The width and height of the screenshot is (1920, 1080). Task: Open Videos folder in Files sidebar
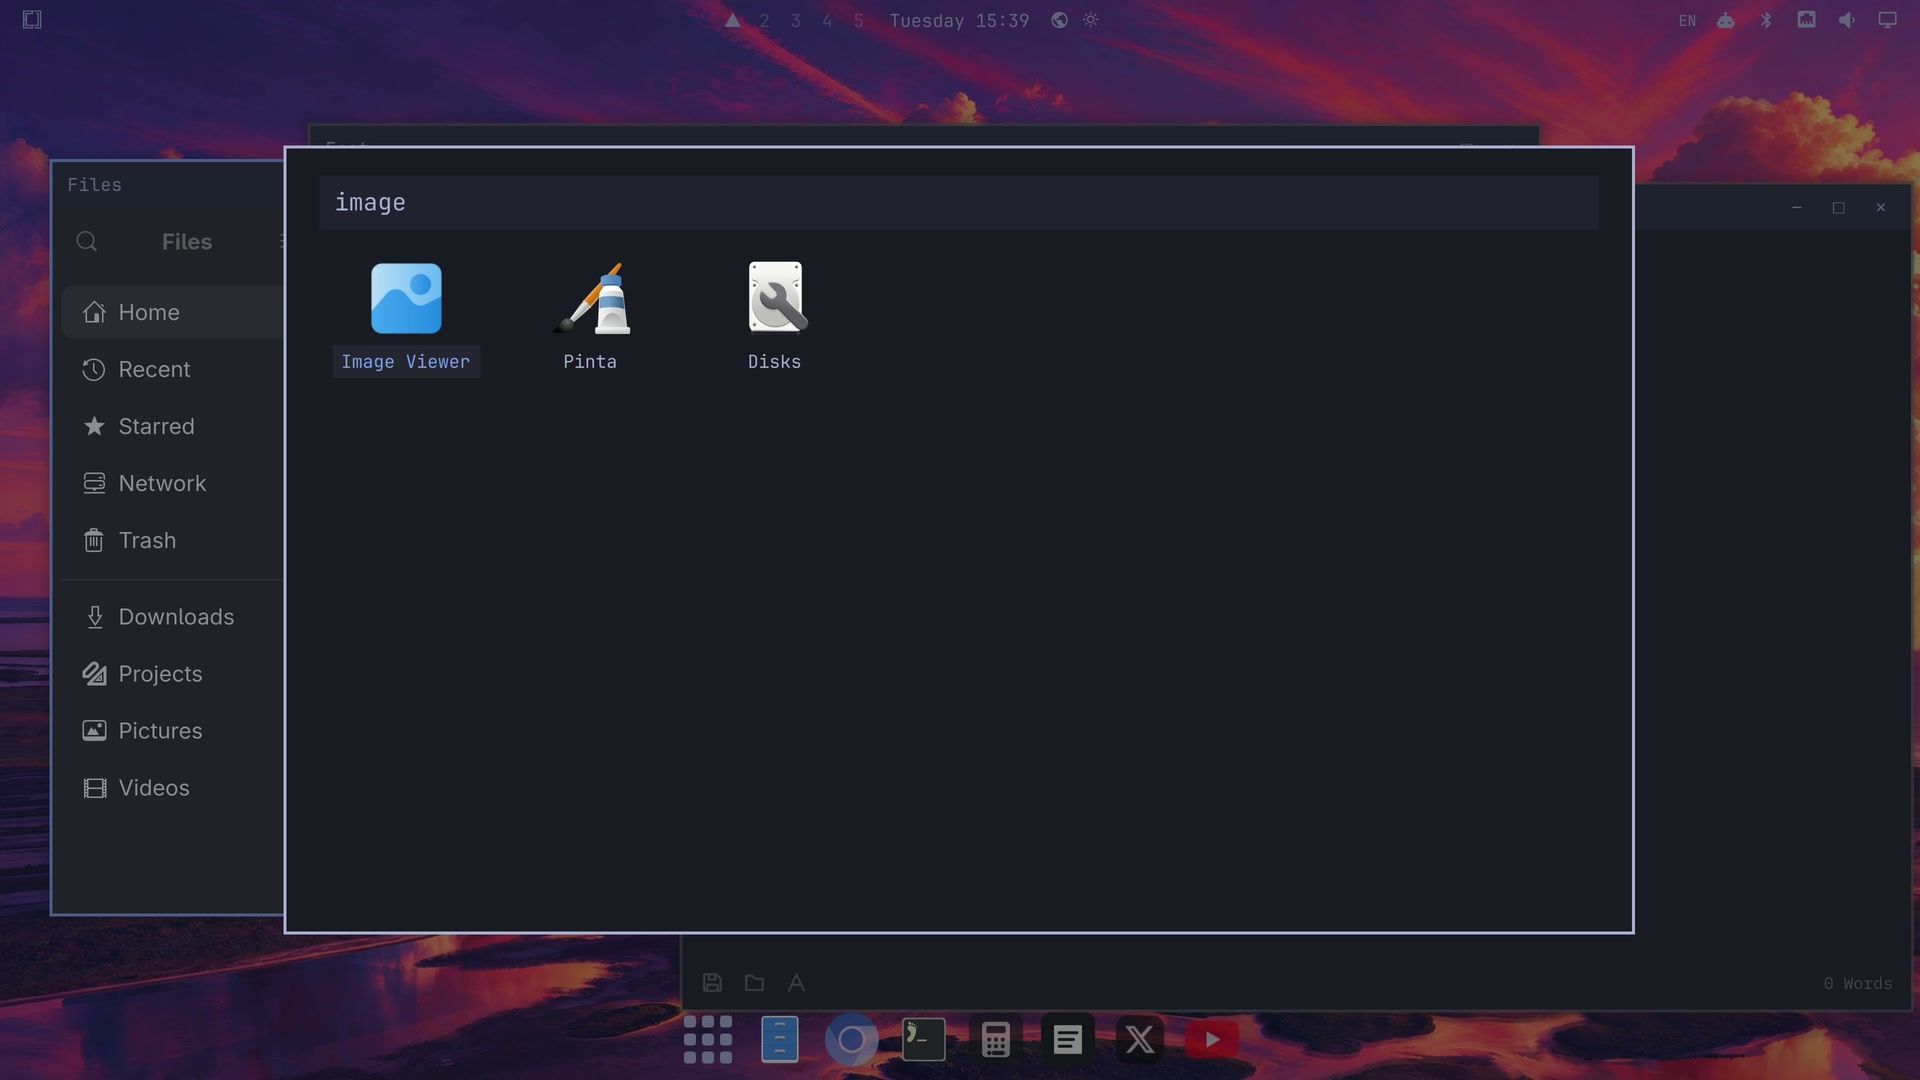(172, 788)
